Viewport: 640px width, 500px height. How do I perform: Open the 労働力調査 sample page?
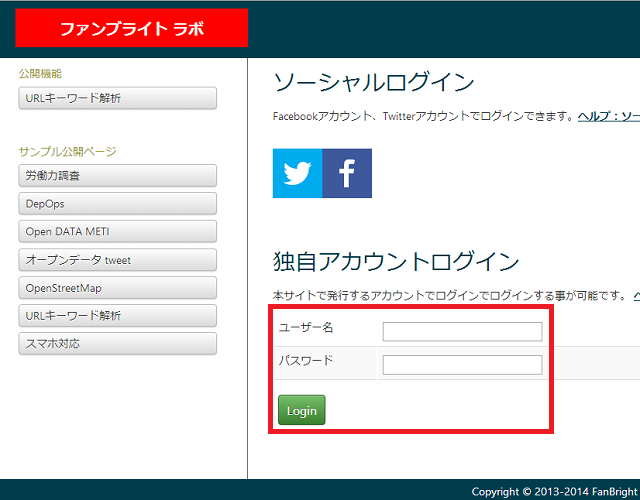tap(118, 176)
